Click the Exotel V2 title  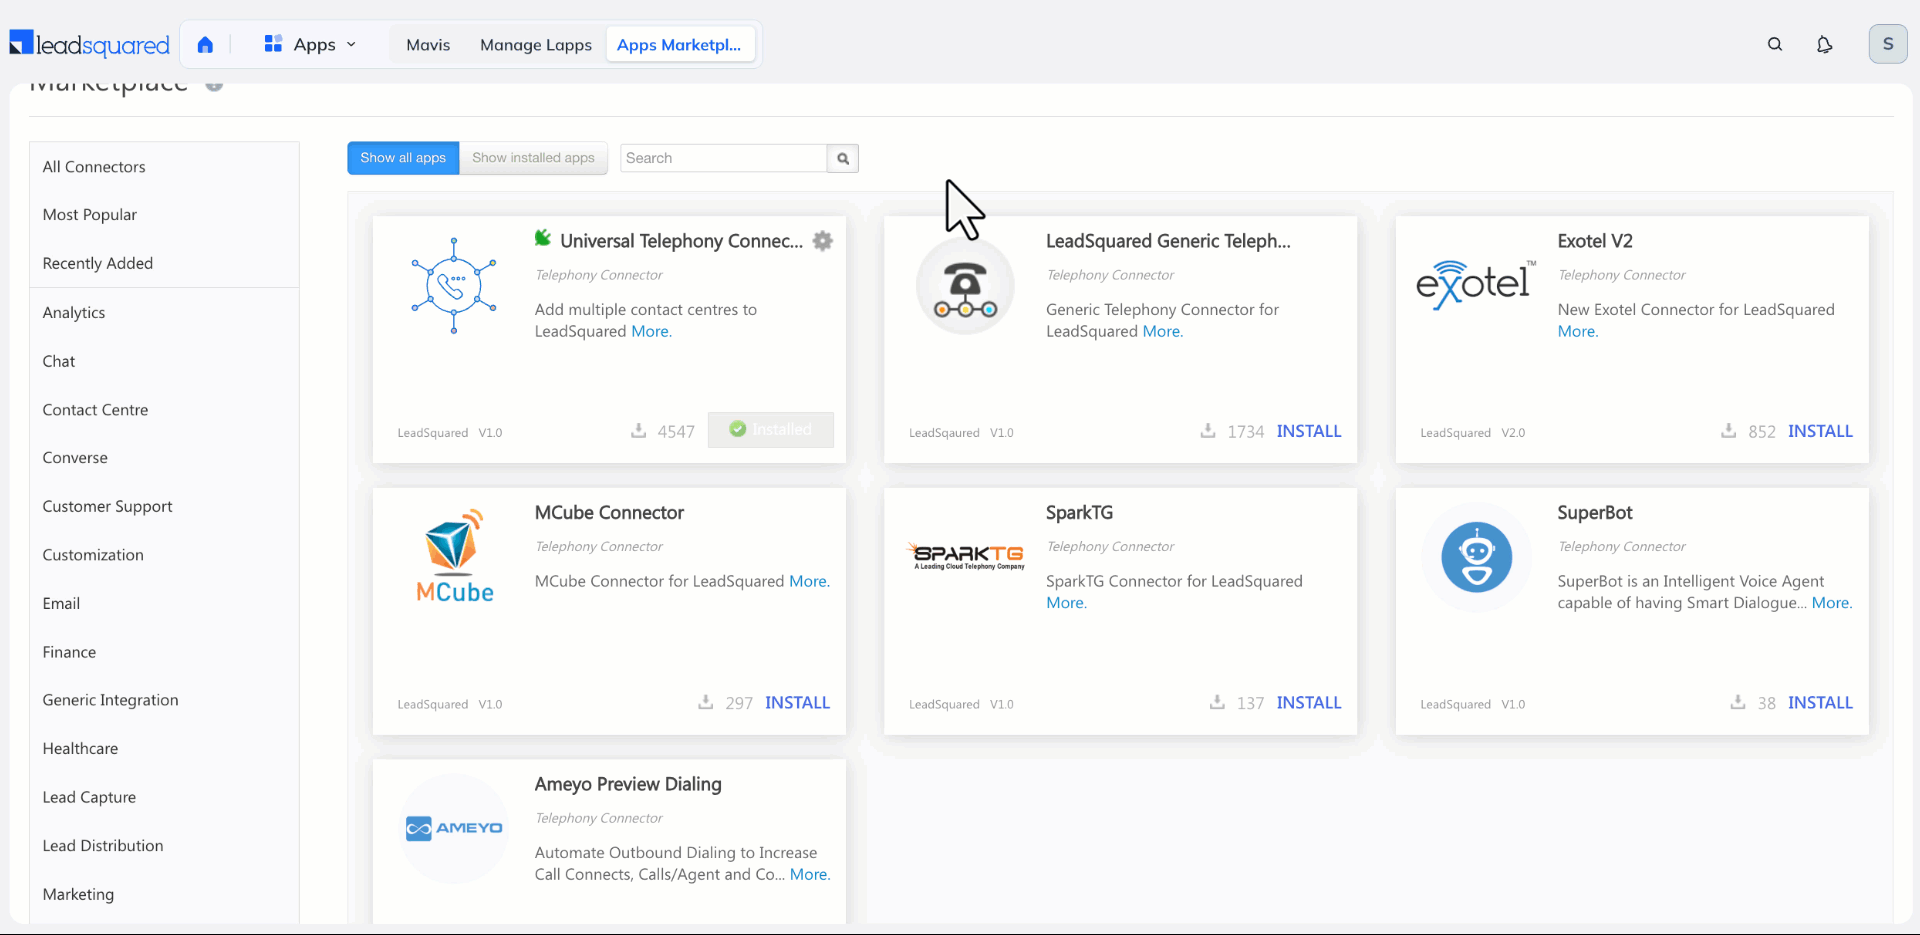[x=1595, y=241]
